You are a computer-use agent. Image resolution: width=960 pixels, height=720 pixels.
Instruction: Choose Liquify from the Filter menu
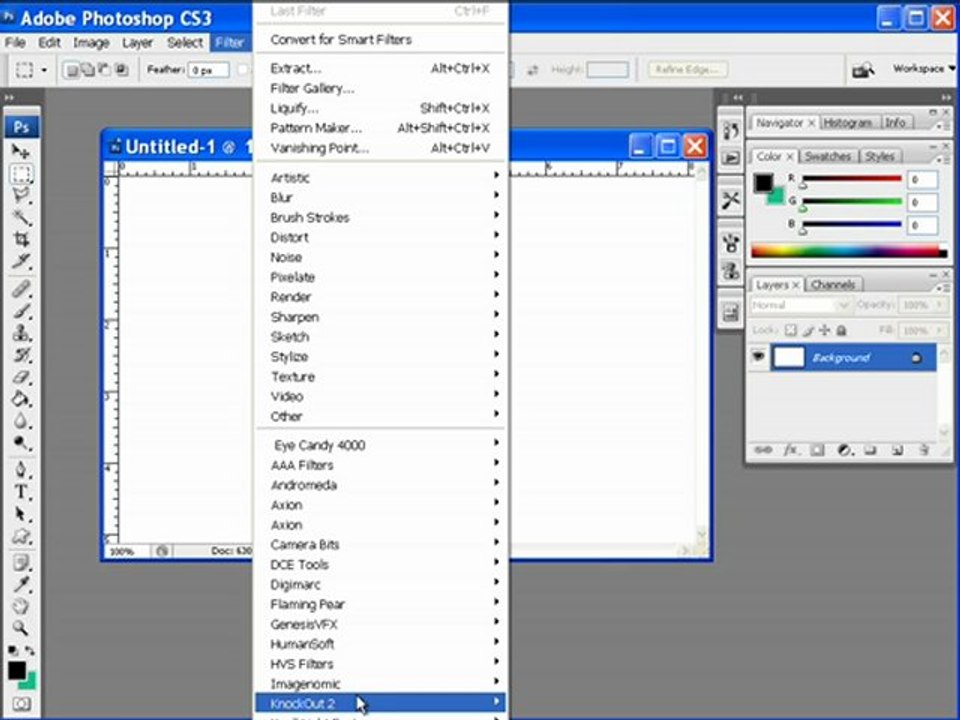pos(381,108)
